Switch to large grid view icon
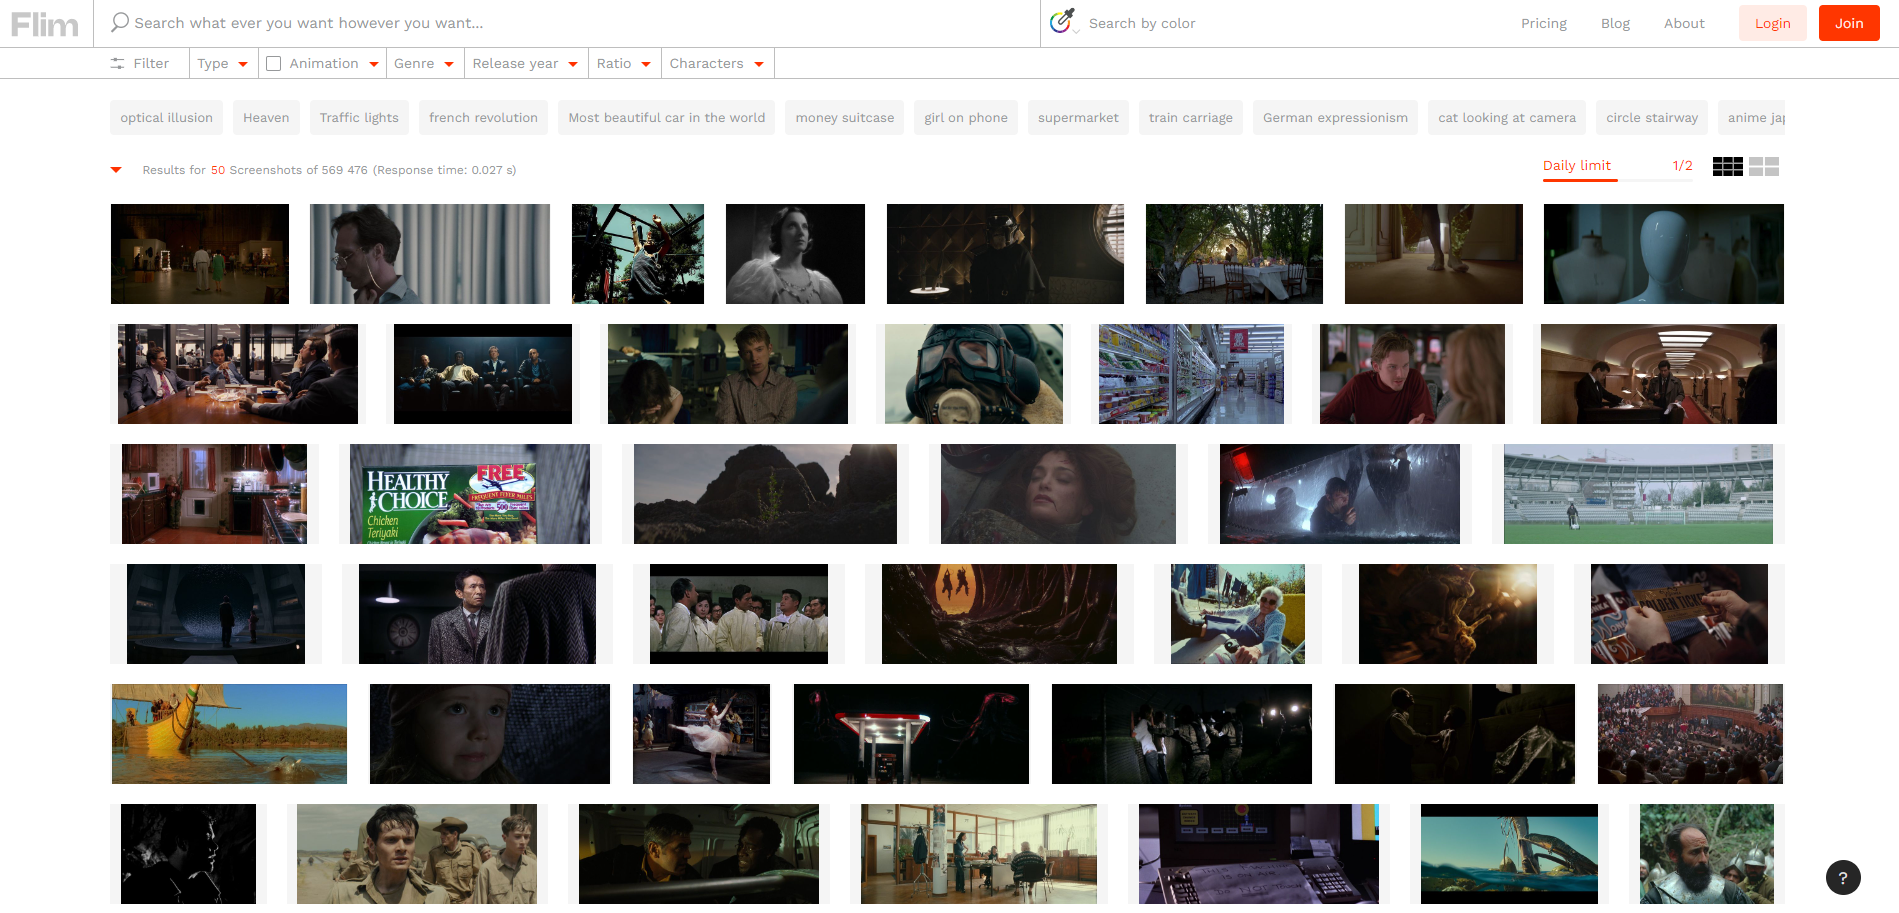This screenshot has height=913, width=1899. [1764, 166]
